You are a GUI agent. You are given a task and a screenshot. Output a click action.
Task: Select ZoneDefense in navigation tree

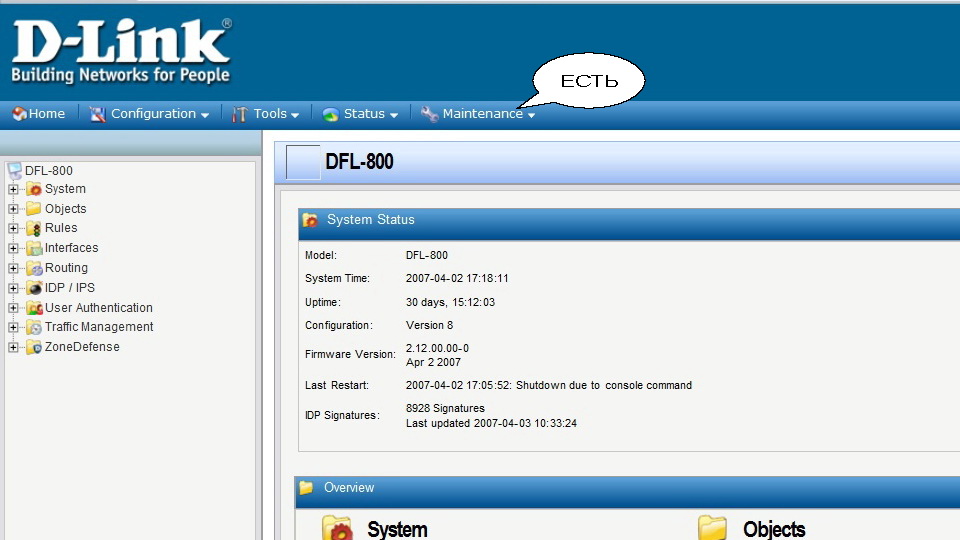click(82, 347)
